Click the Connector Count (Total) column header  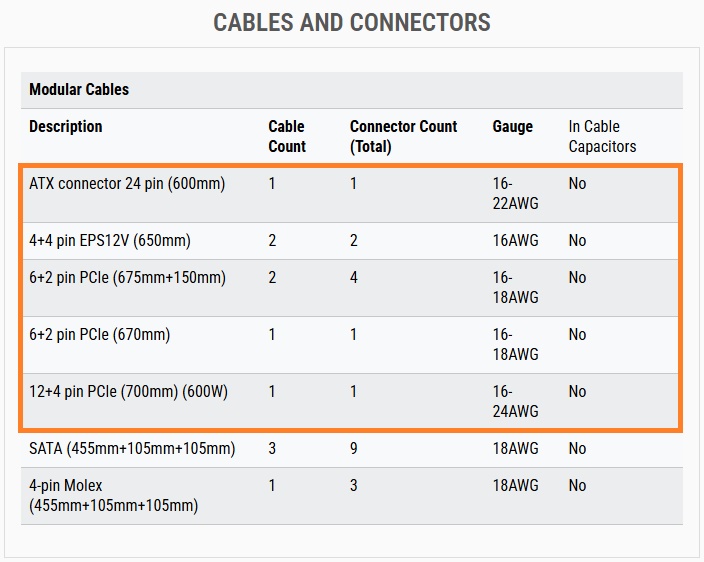(403, 136)
